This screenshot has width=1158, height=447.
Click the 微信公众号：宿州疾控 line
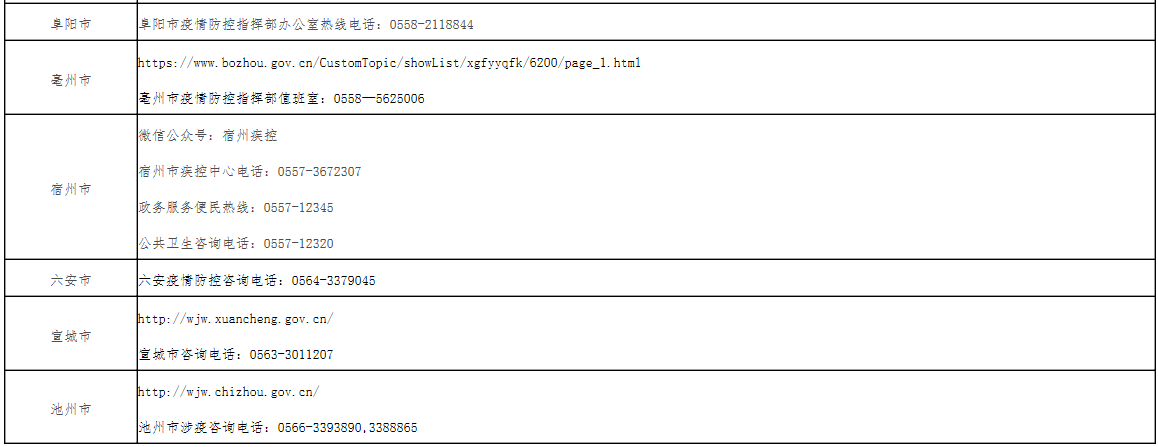pyautogui.click(x=207, y=136)
